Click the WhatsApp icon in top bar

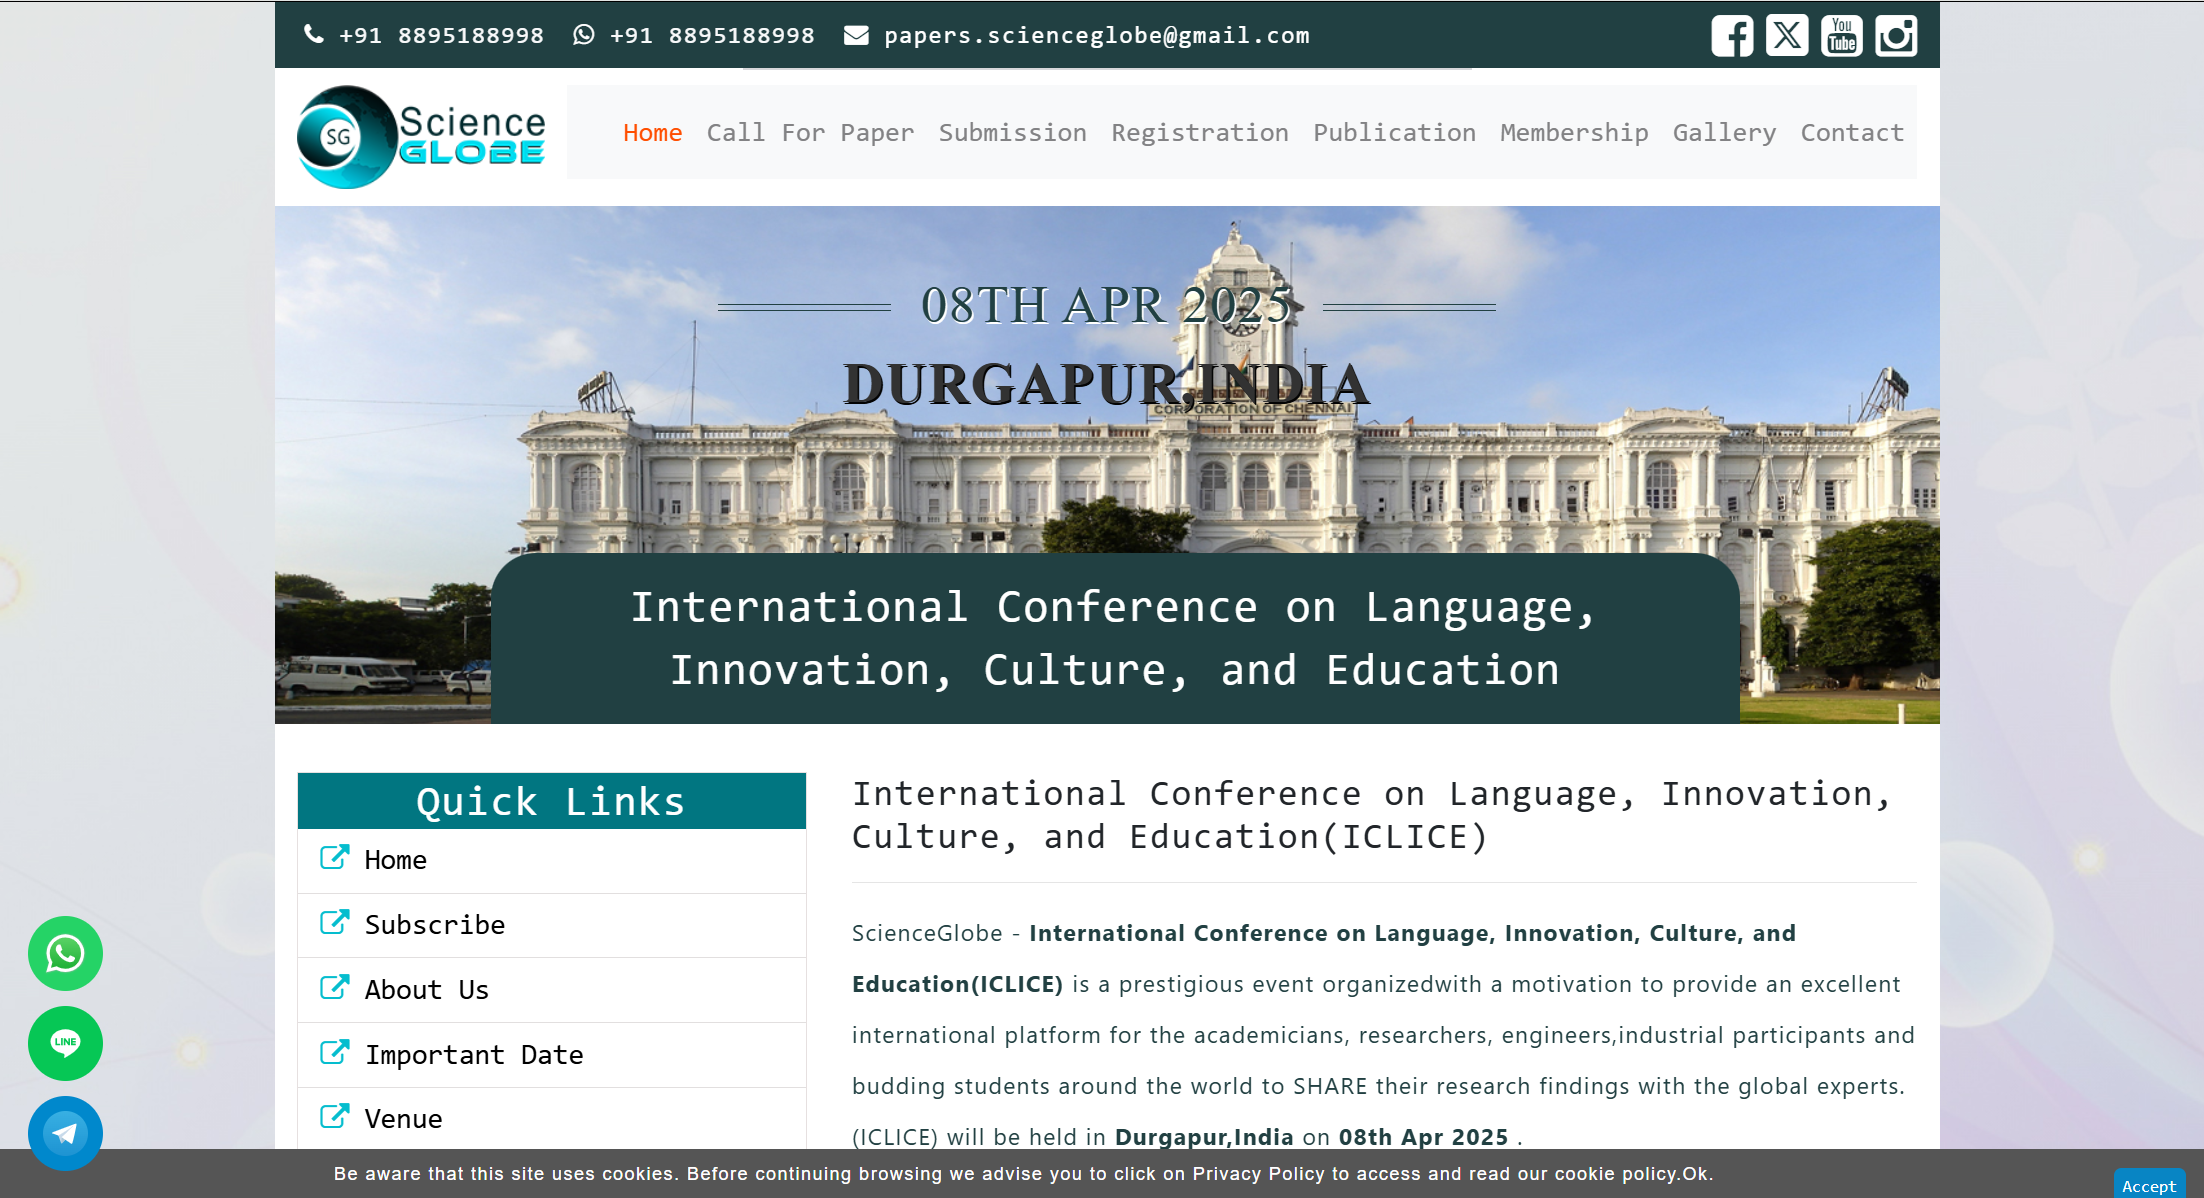coord(584,35)
